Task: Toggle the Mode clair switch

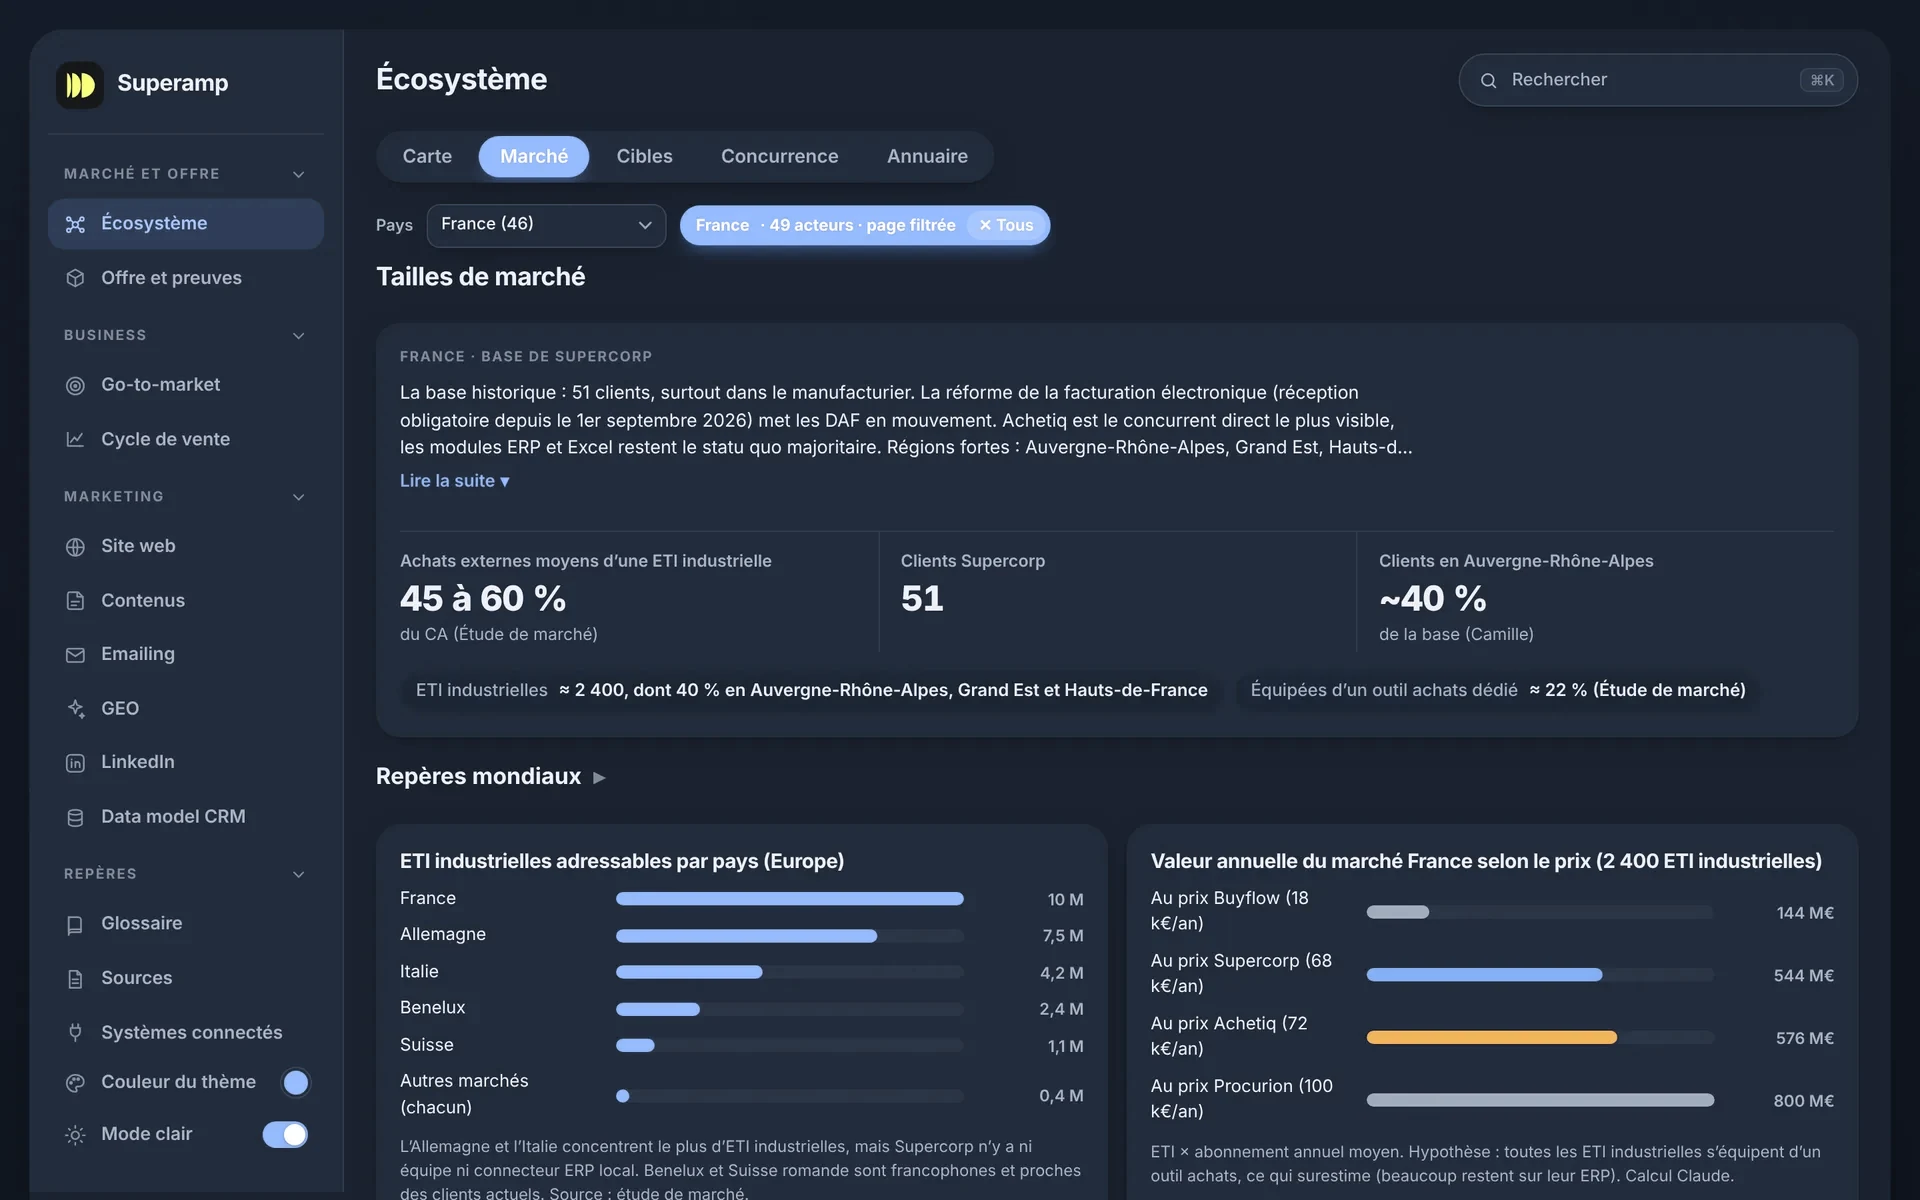Action: pos(285,1134)
